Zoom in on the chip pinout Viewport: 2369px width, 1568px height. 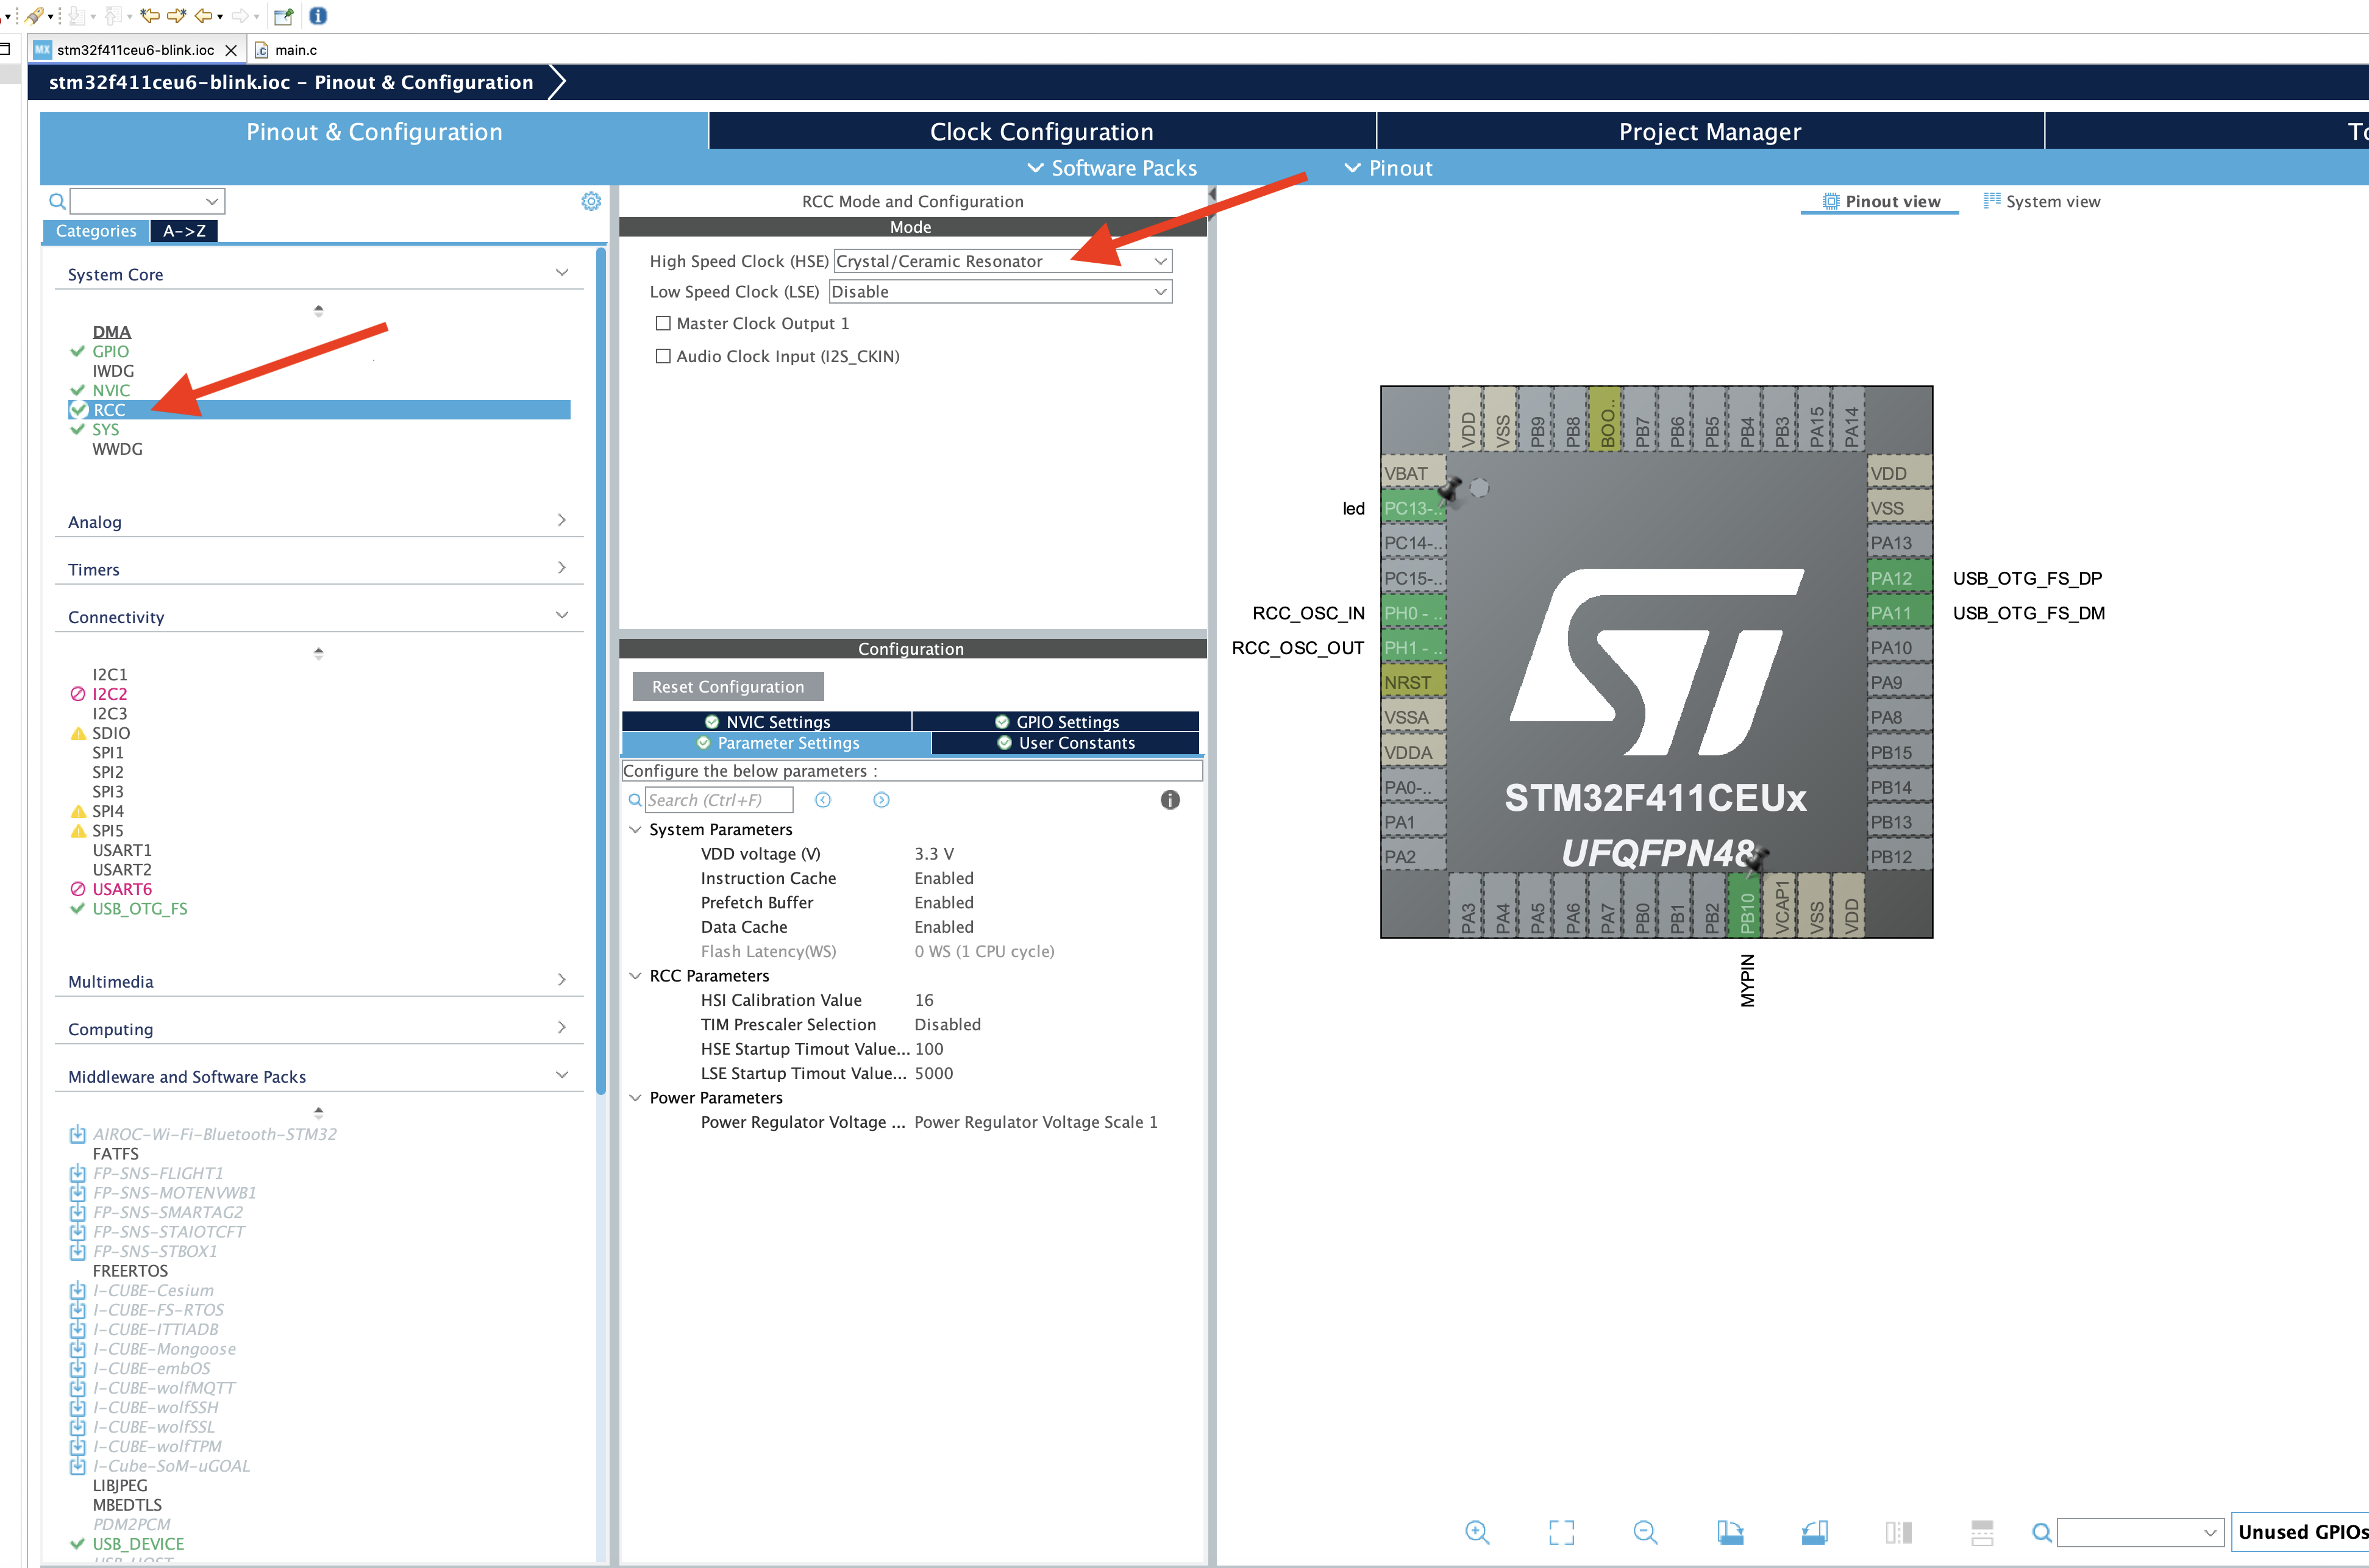[x=1477, y=1532]
